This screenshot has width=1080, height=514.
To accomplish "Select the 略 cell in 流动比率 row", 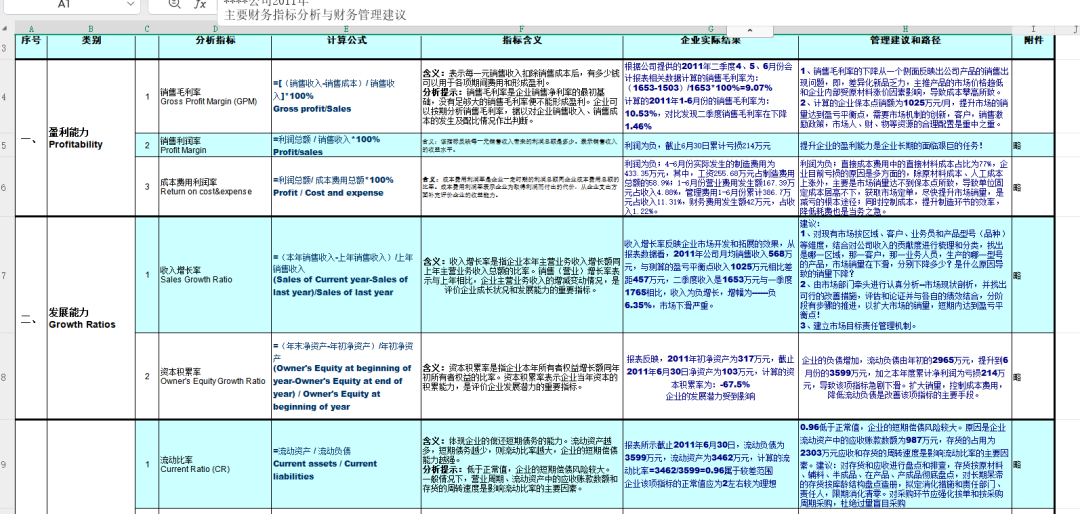I will [x=1032, y=464].
